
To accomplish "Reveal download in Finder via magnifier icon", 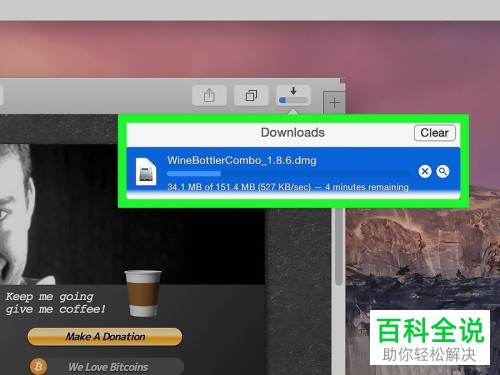I will point(443,171).
